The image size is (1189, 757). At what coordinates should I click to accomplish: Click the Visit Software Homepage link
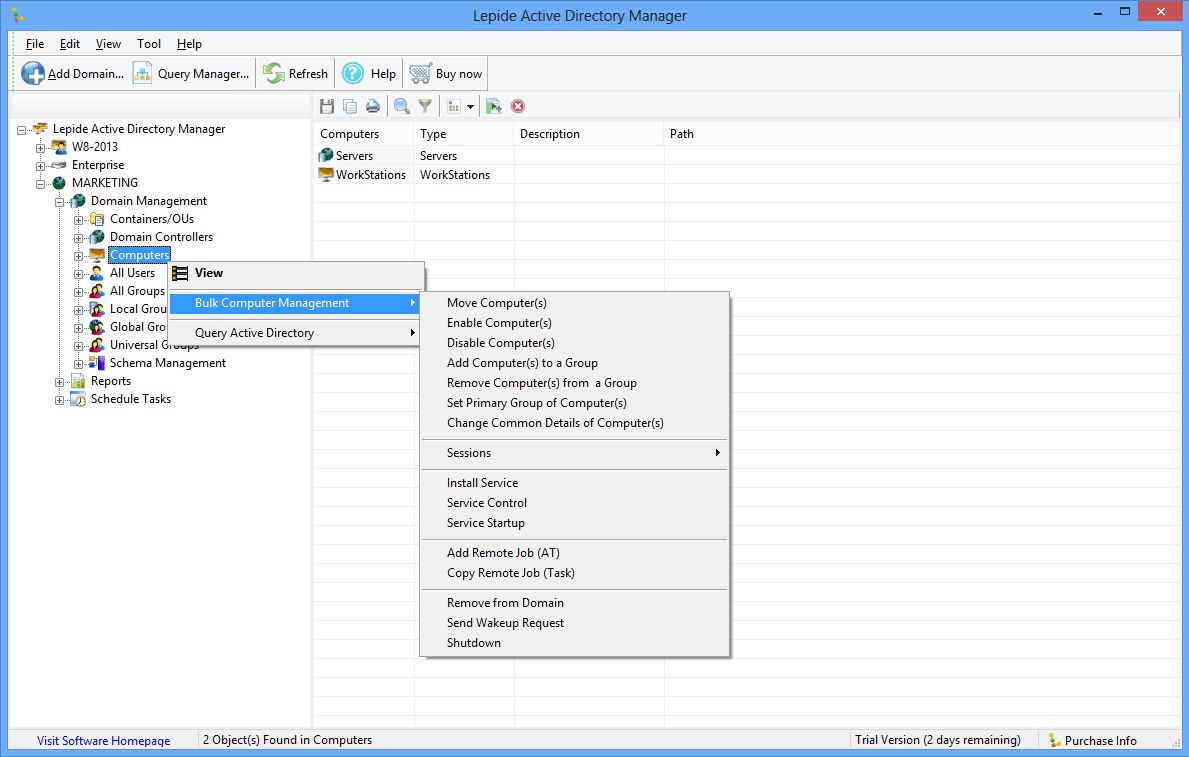103,741
